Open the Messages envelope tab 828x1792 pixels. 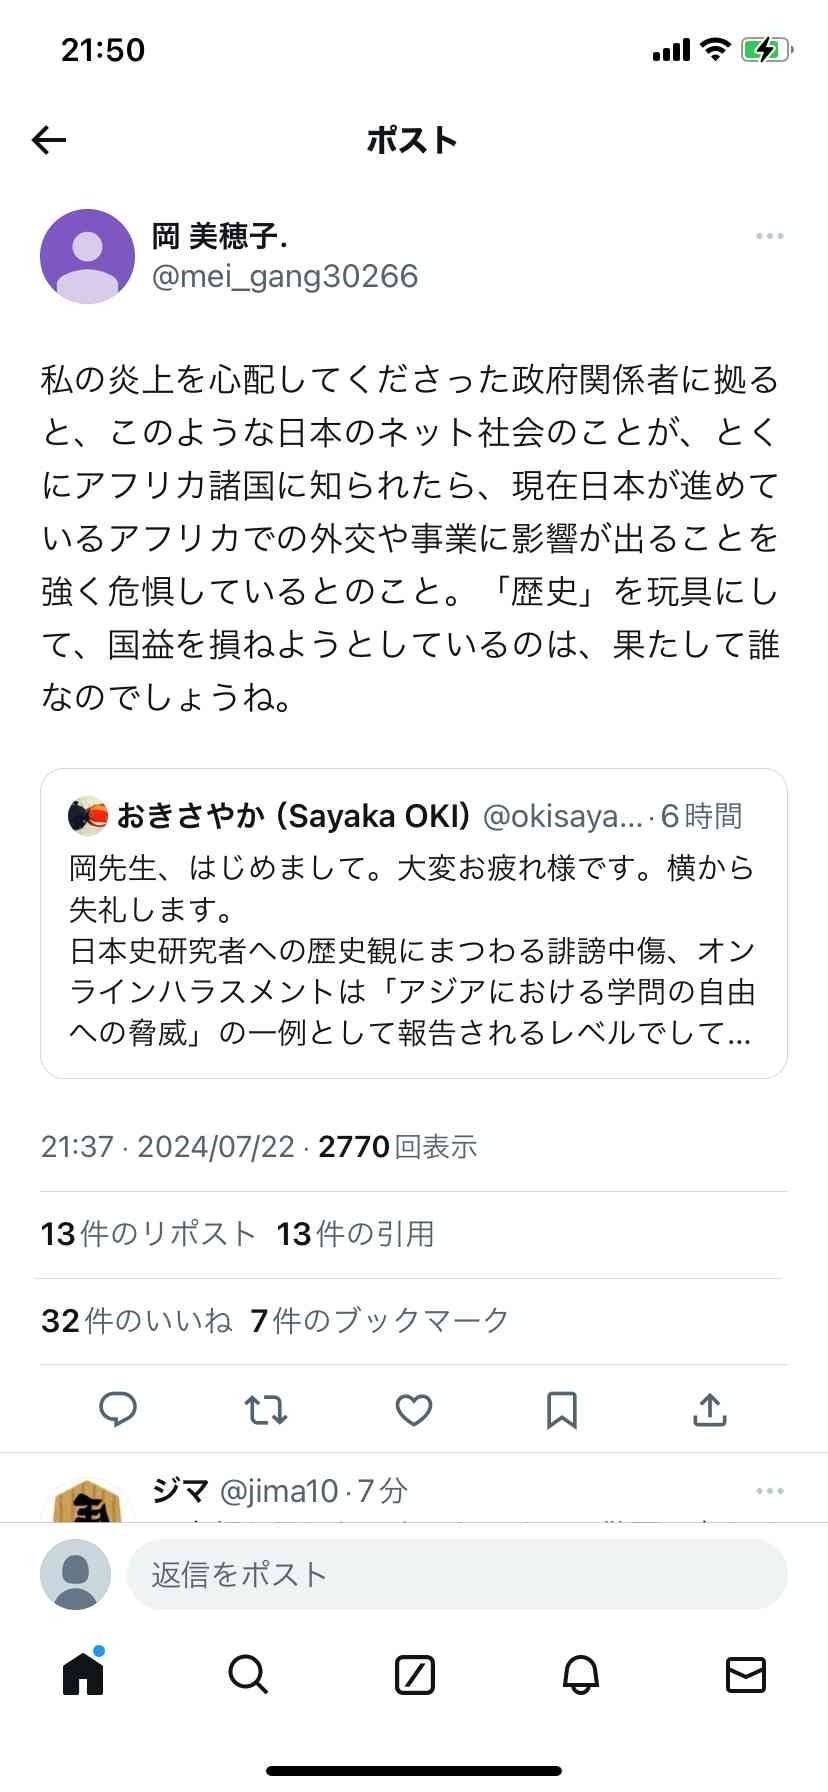pos(745,1673)
